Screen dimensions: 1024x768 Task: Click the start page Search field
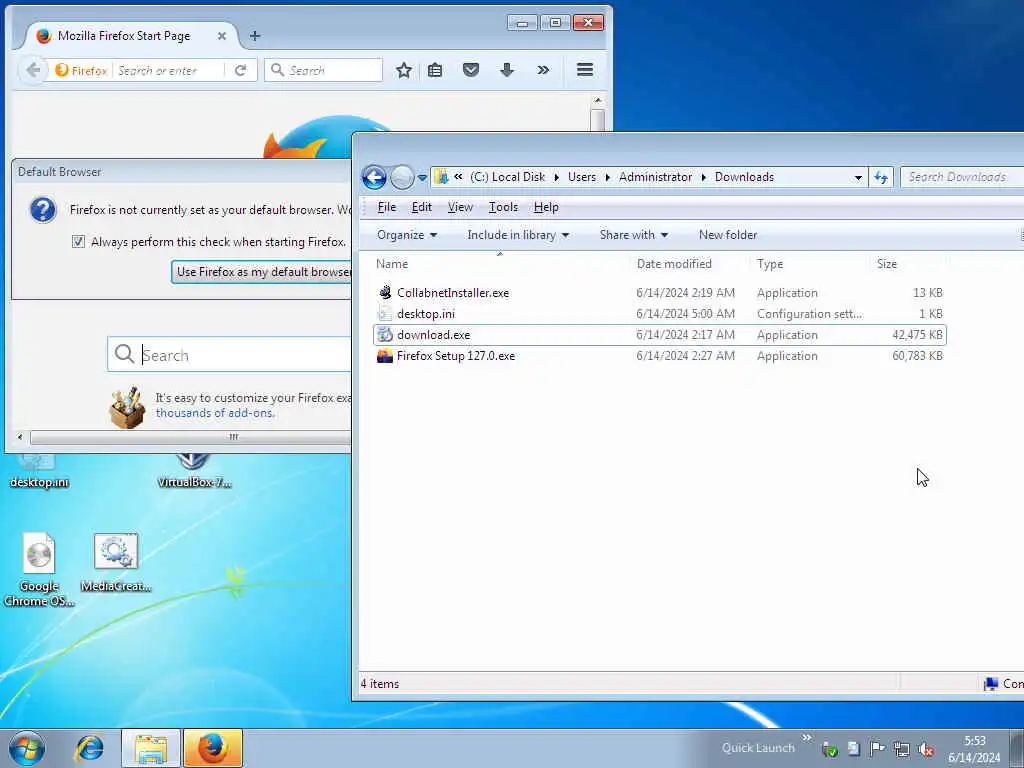[230, 355]
